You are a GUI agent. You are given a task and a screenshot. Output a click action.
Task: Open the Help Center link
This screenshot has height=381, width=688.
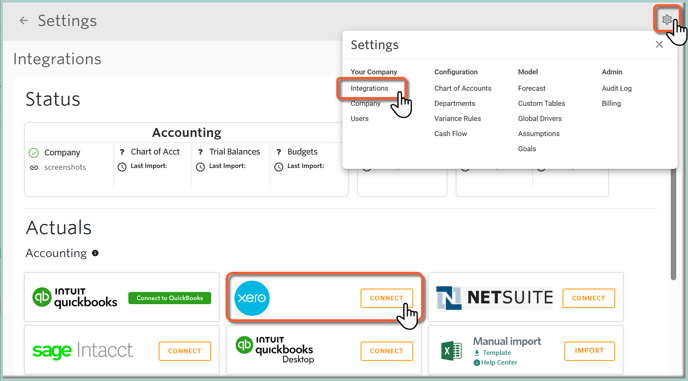499,363
